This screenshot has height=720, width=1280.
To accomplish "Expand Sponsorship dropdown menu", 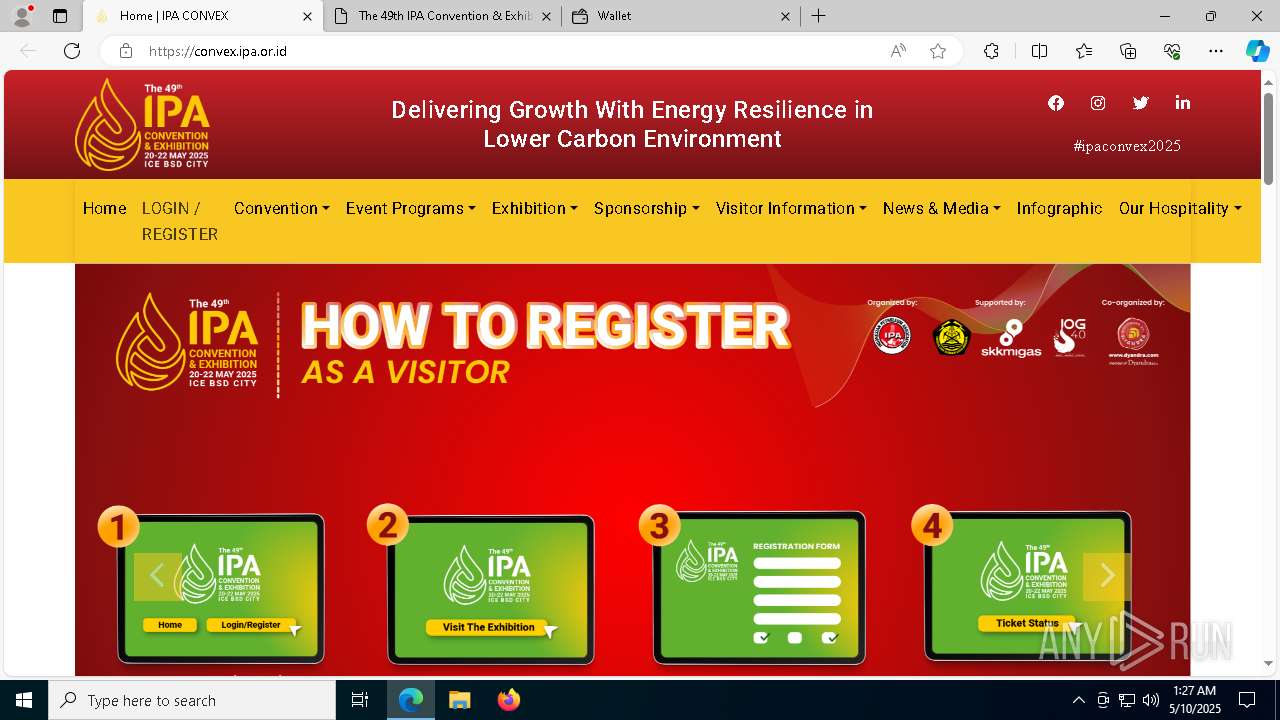I will point(647,208).
